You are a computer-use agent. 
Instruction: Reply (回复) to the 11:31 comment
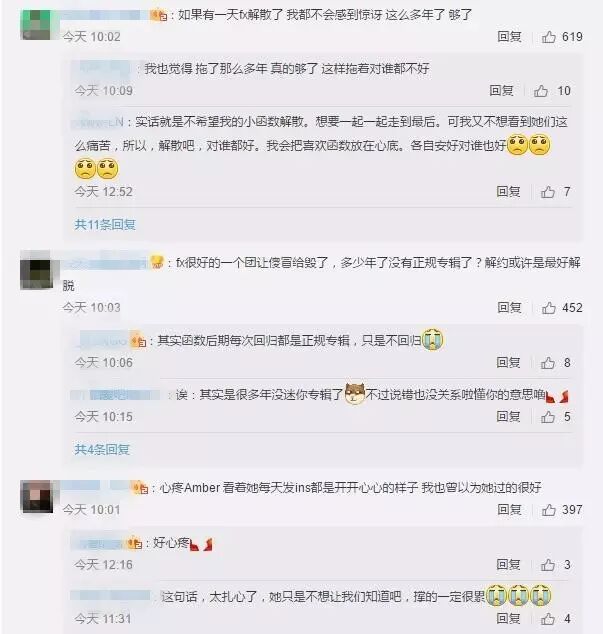click(508, 618)
